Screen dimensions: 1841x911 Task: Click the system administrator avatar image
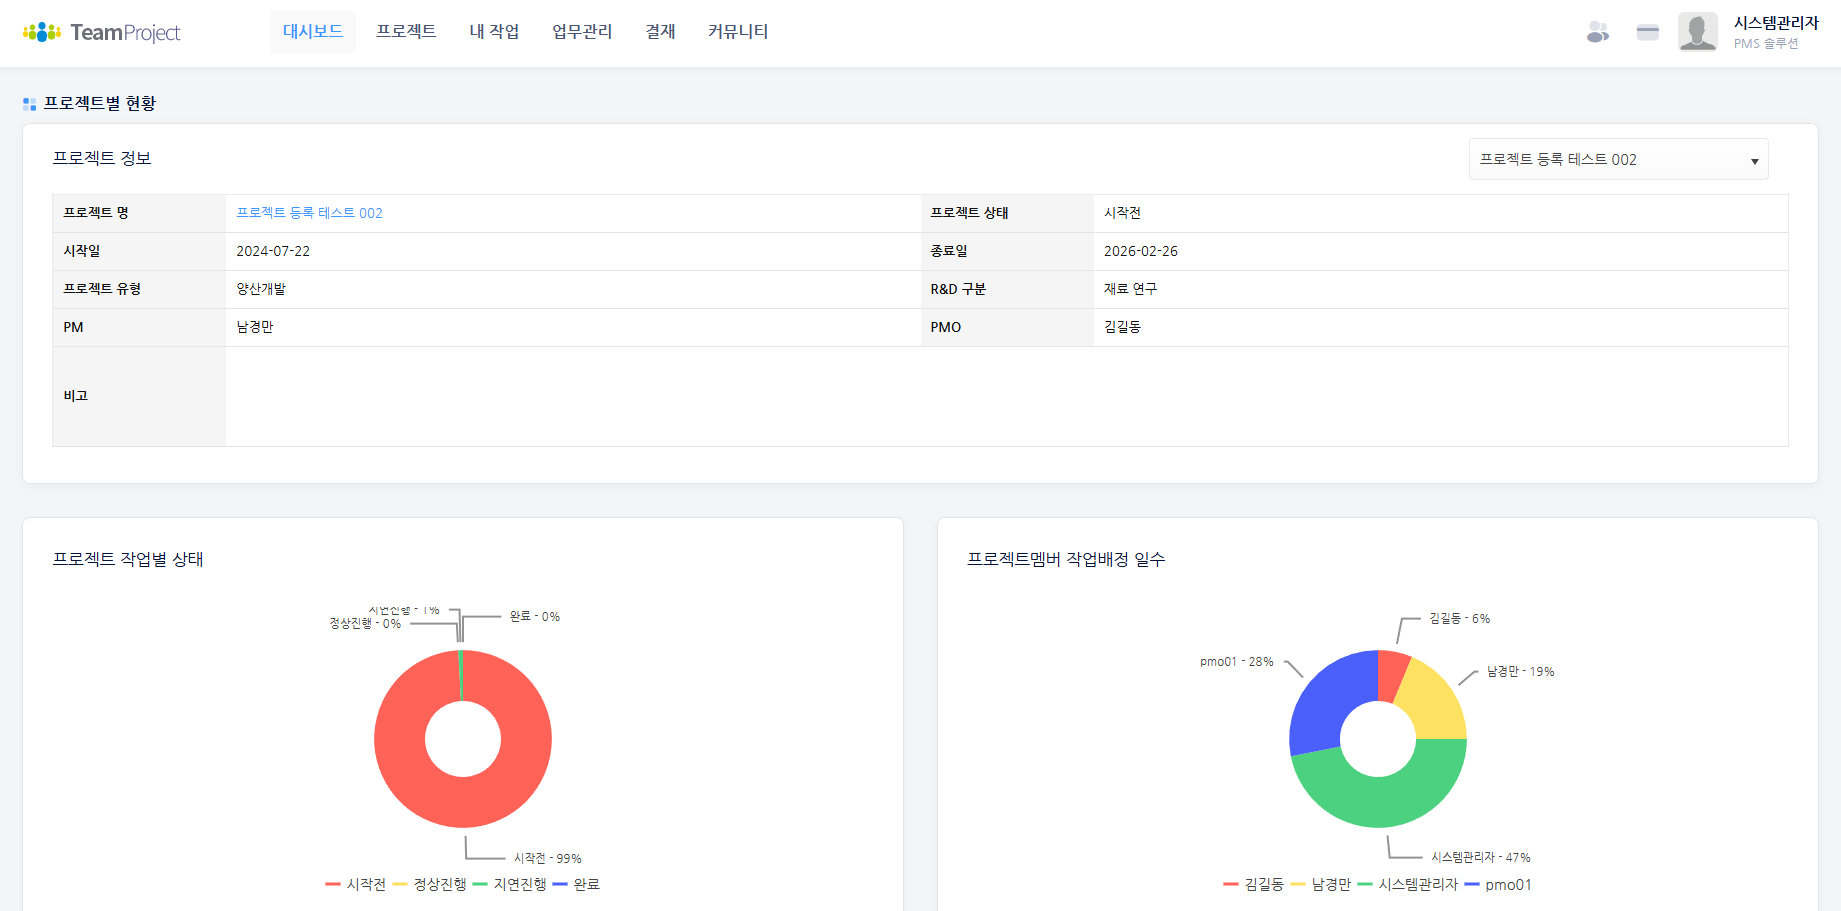pyautogui.click(x=1697, y=32)
